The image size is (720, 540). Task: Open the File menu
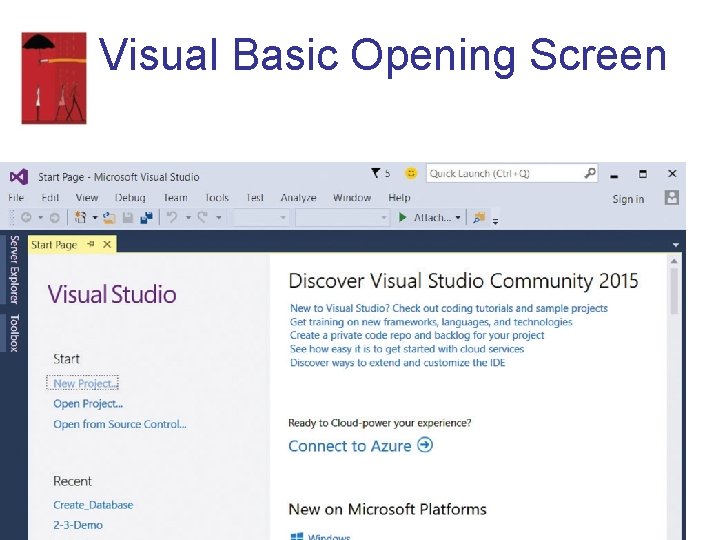pyautogui.click(x=16, y=197)
